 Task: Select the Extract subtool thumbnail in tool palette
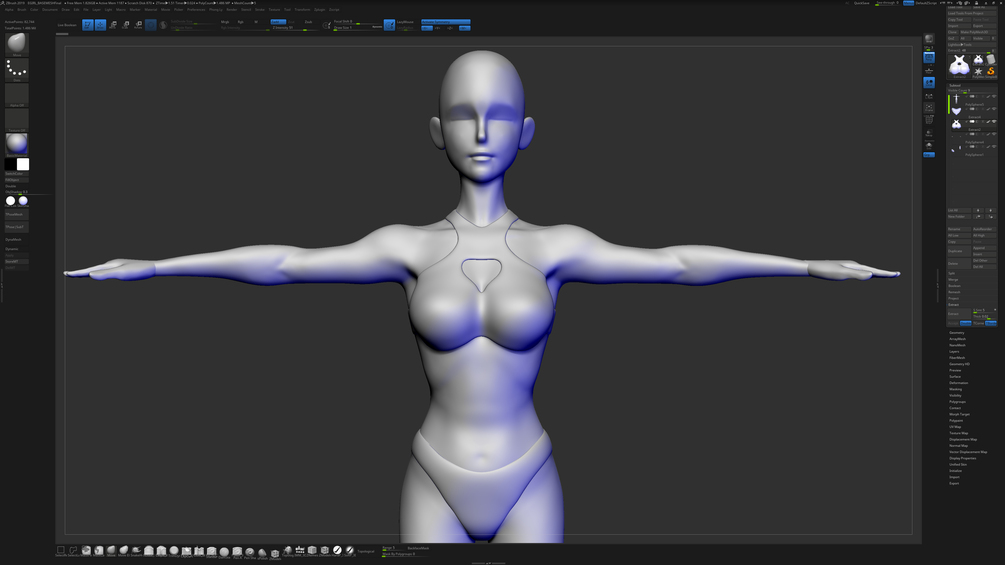tap(959, 65)
